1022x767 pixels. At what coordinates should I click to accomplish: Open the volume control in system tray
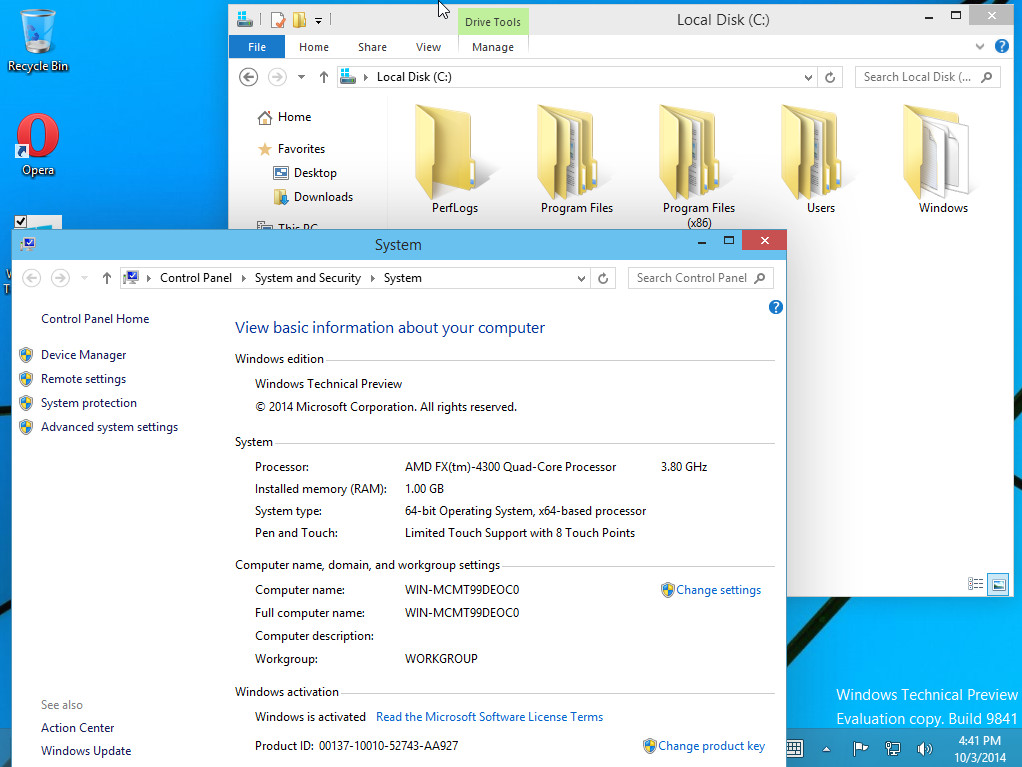coord(924,749)
